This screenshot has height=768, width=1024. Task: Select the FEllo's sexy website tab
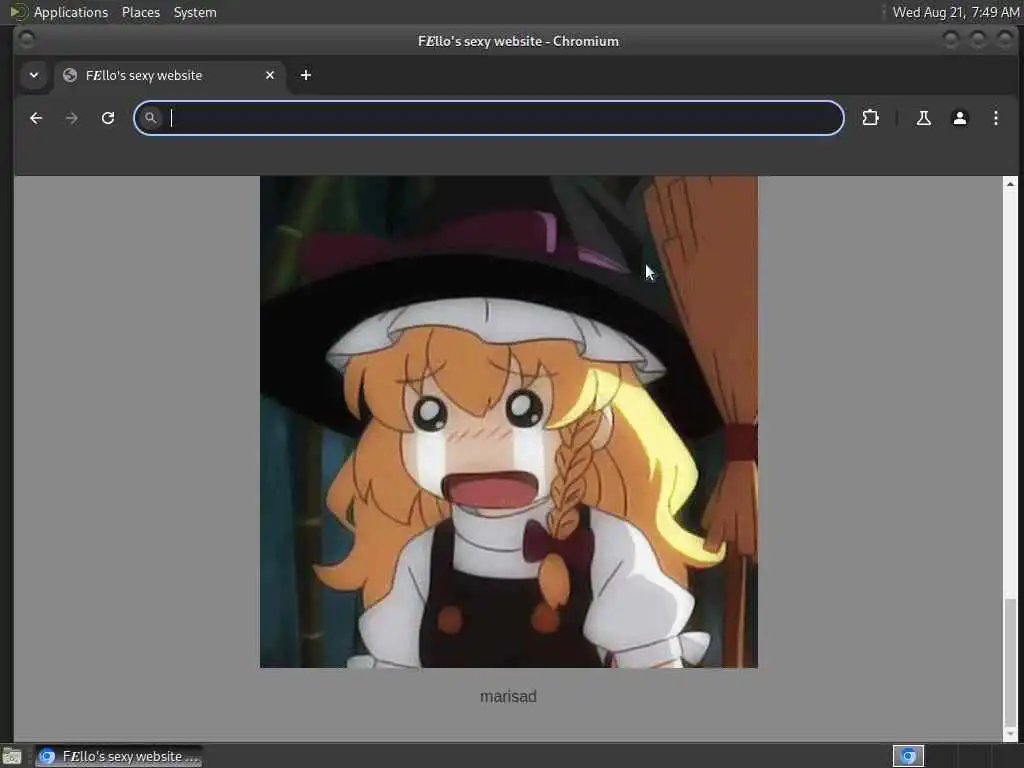click(170, 76)
